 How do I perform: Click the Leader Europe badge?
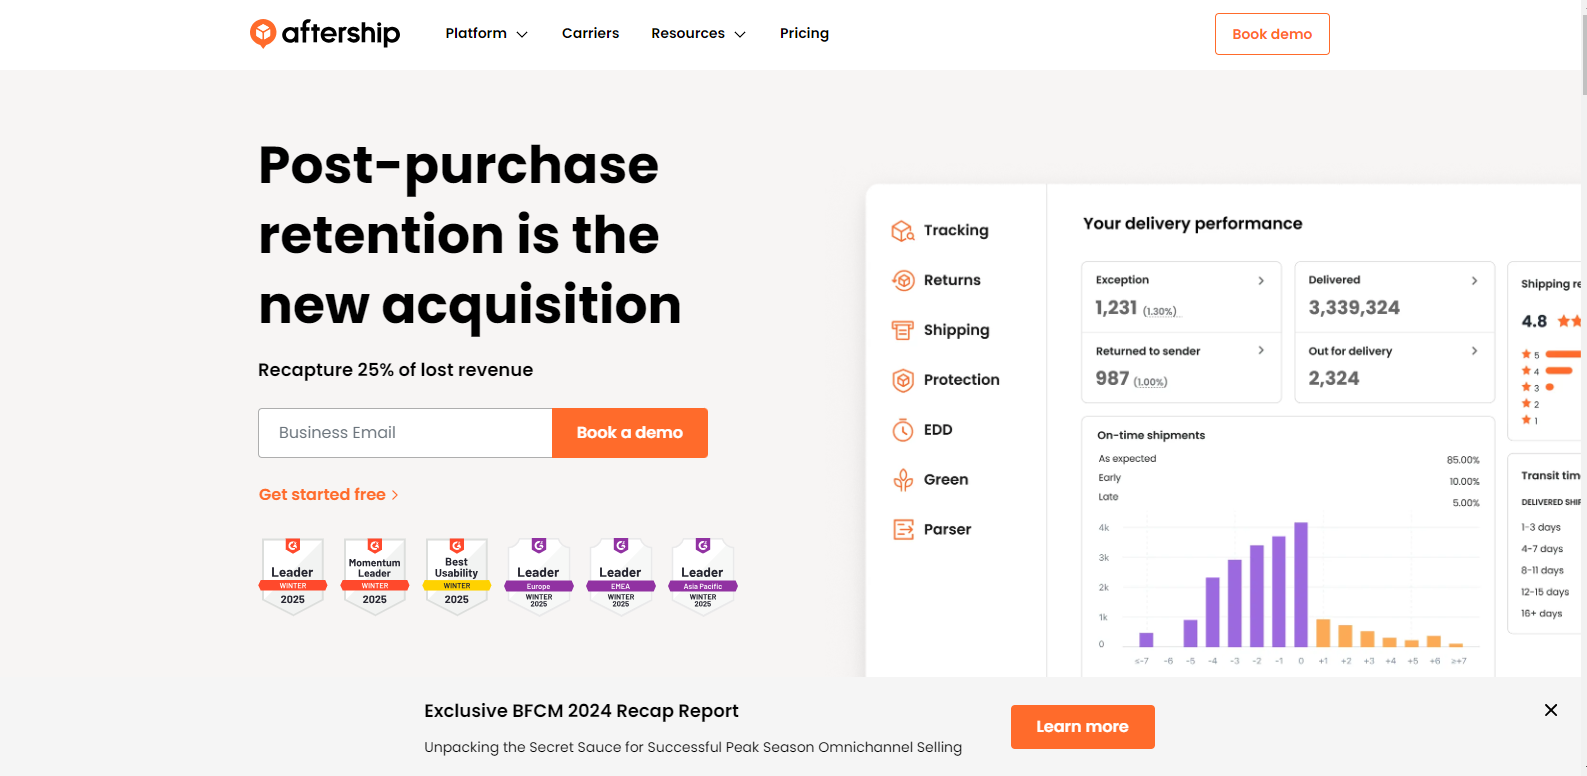click(539, 576)
